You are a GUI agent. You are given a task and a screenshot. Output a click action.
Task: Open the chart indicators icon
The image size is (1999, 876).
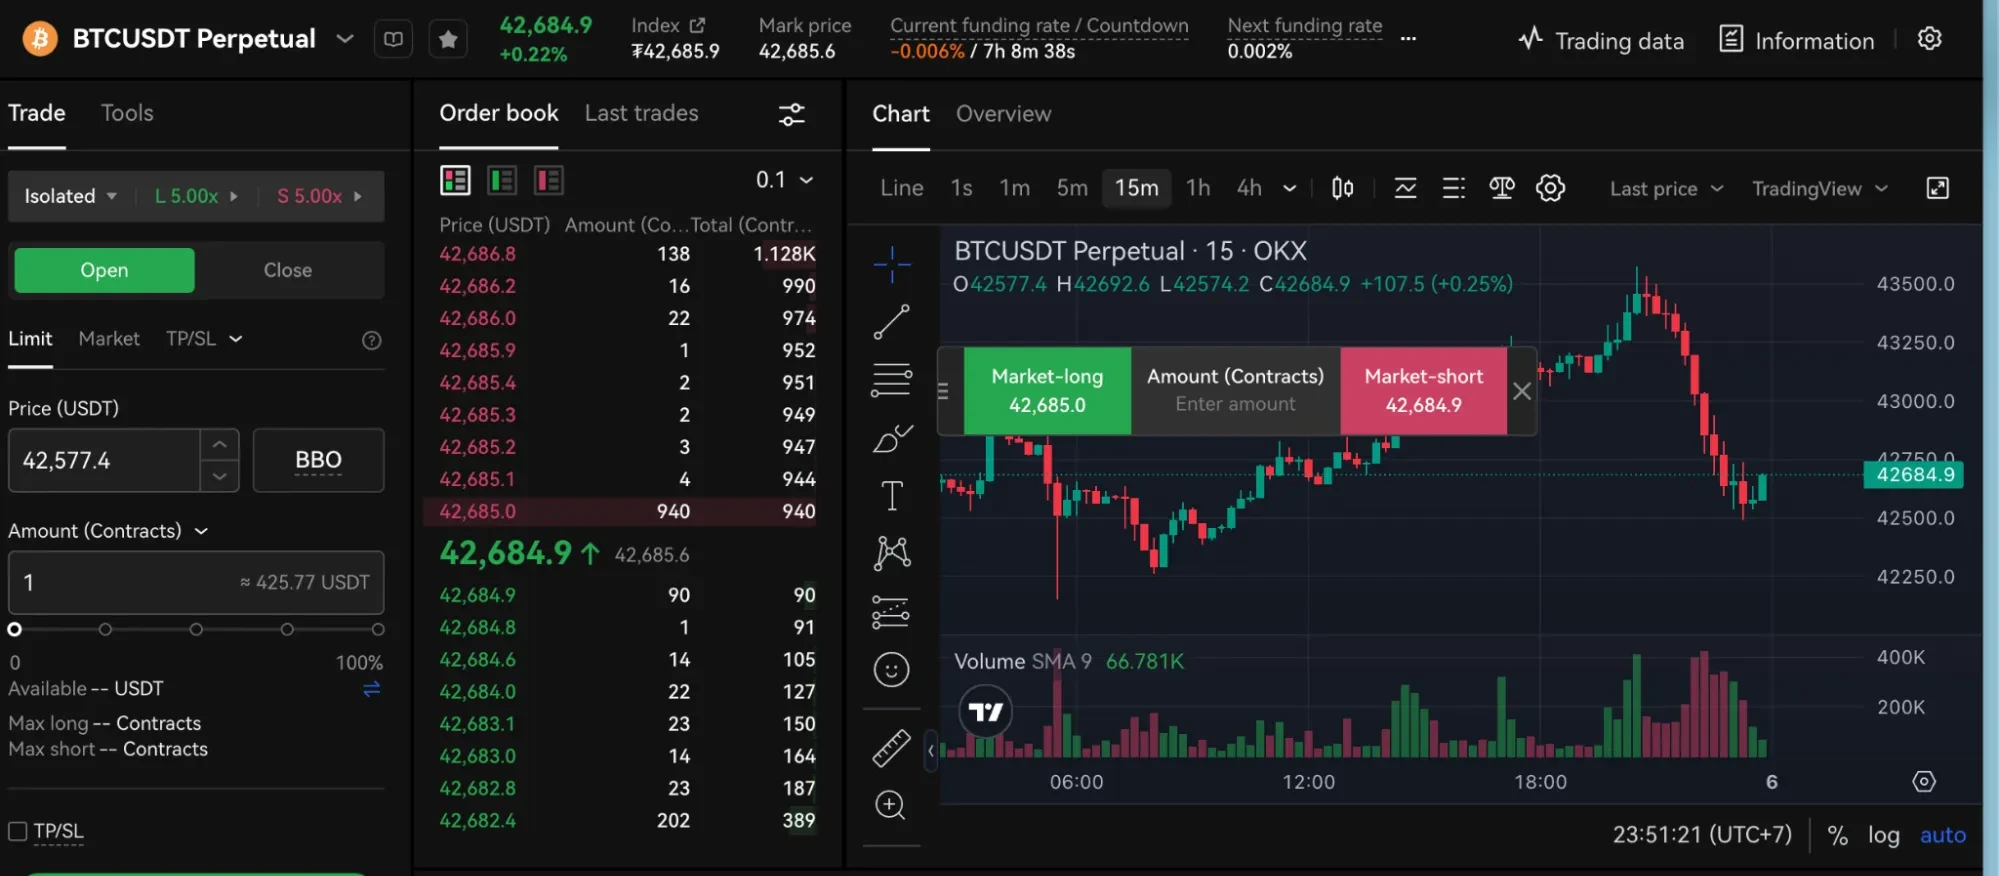click(x=1406, y=188)
